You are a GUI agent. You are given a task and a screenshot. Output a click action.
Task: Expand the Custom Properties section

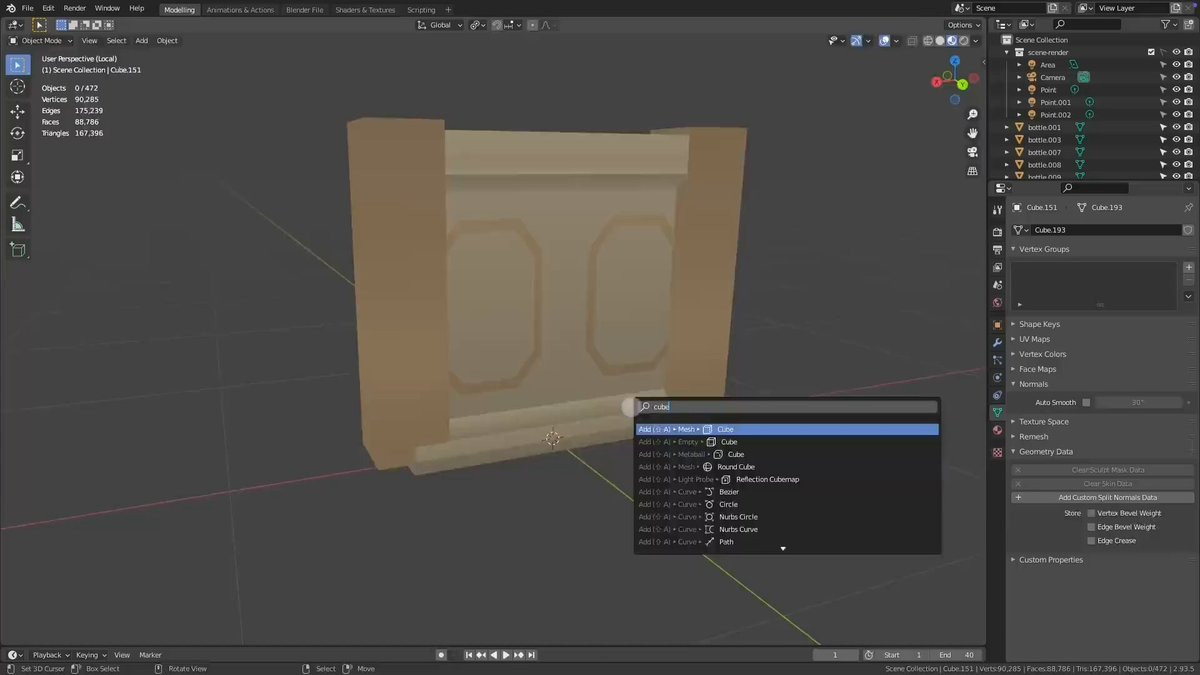pyautogui.click(x=1050, y=560)
